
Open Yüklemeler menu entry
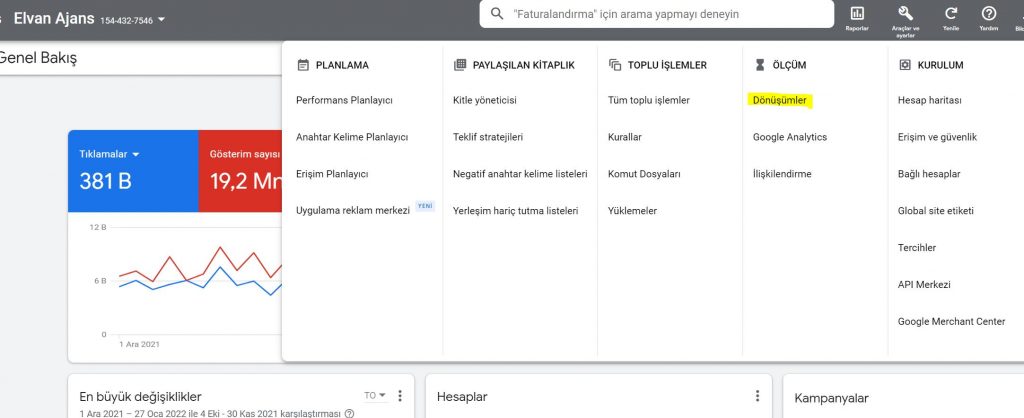(x=632, y=211)
